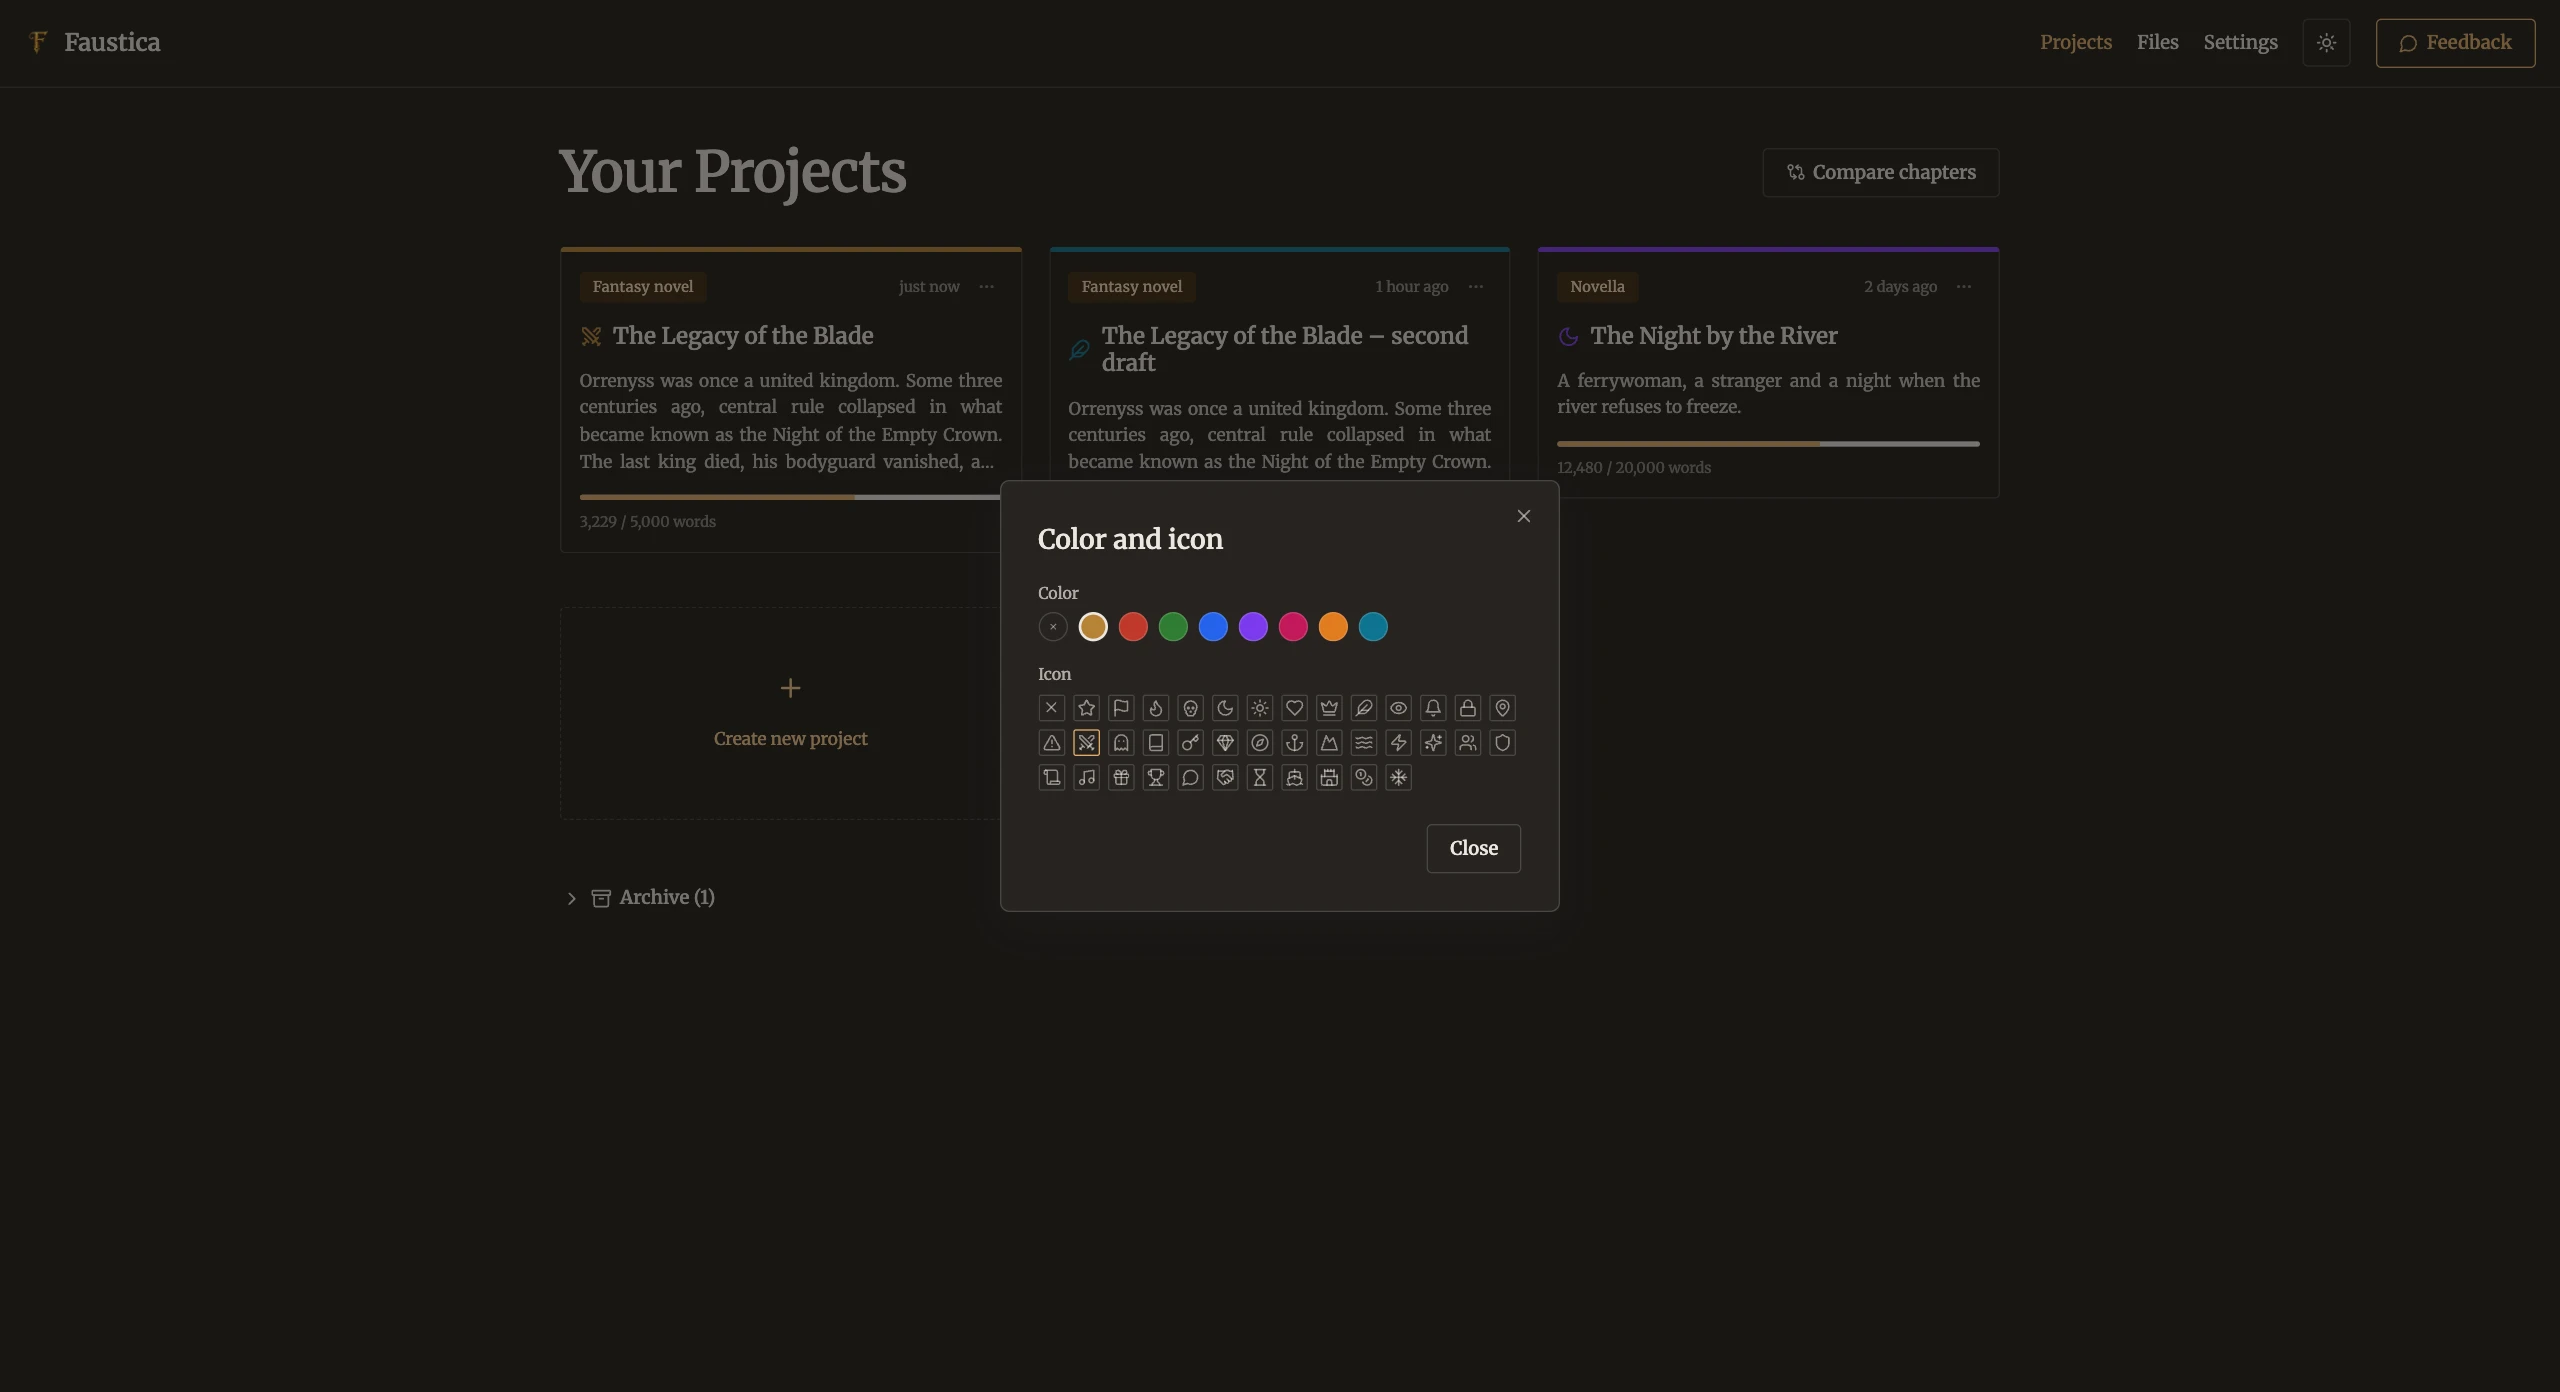Open the Settings page
Image resolution: width=2560 pixels, height=1392 pixels.
(2240, 42)
